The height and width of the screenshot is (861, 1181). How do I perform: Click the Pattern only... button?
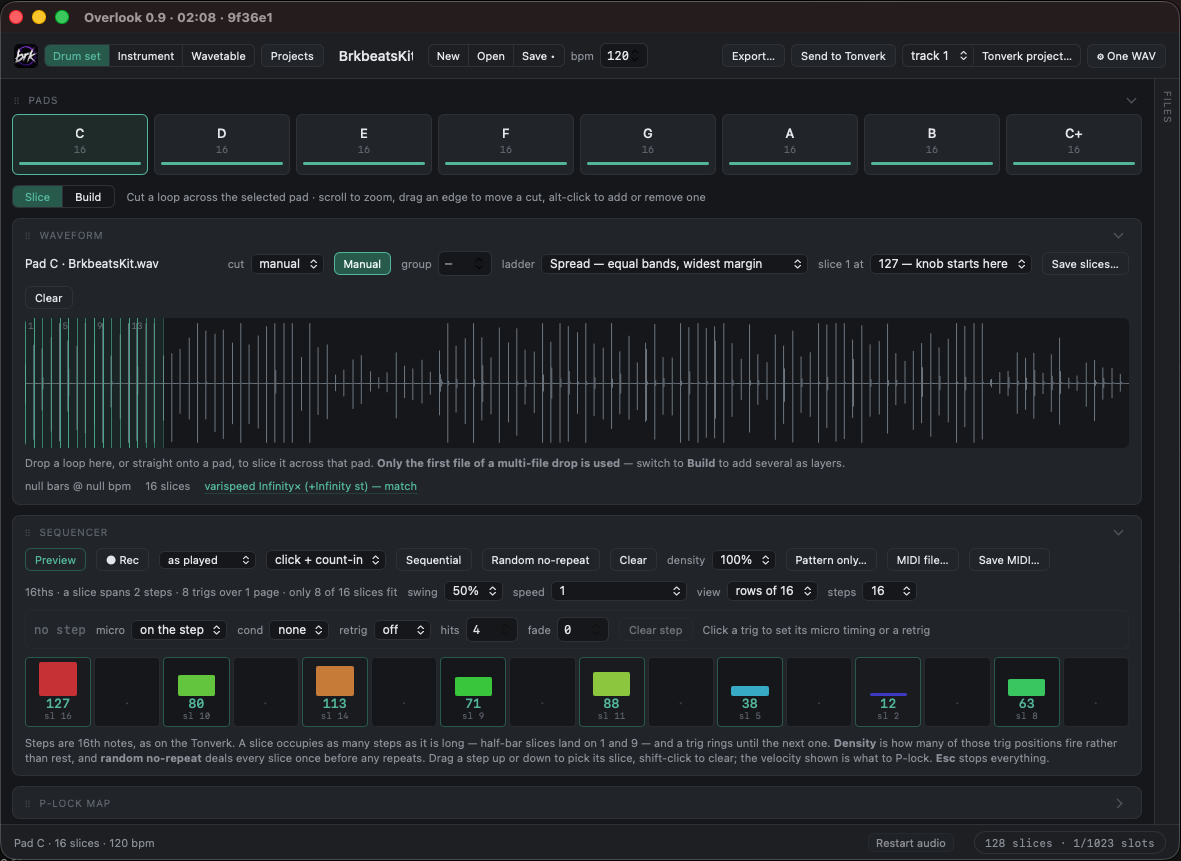coord(831,560)
